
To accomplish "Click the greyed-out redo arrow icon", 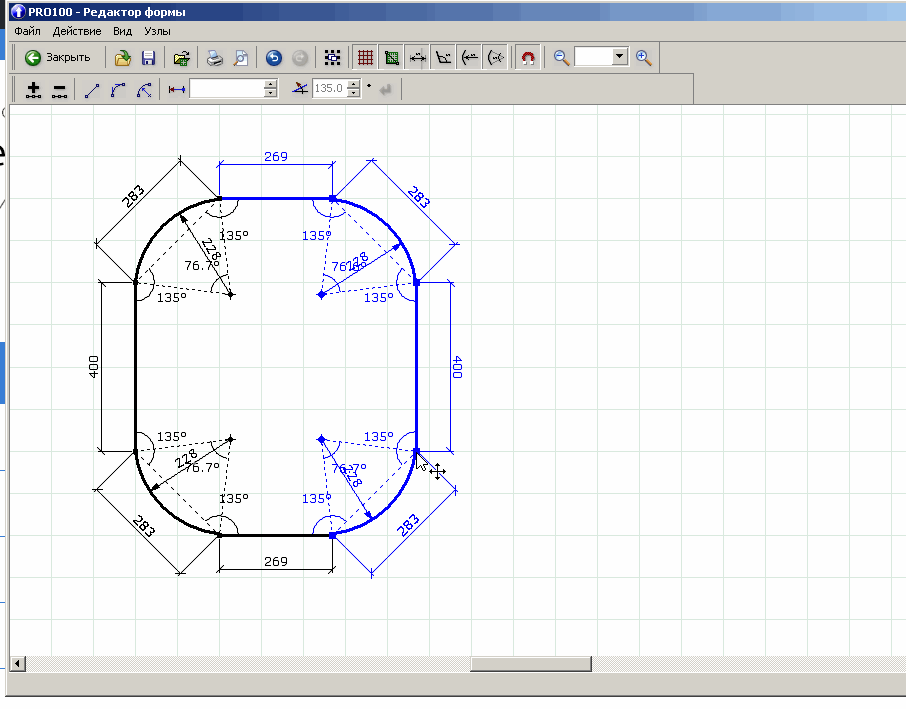I will coord(300,58).
